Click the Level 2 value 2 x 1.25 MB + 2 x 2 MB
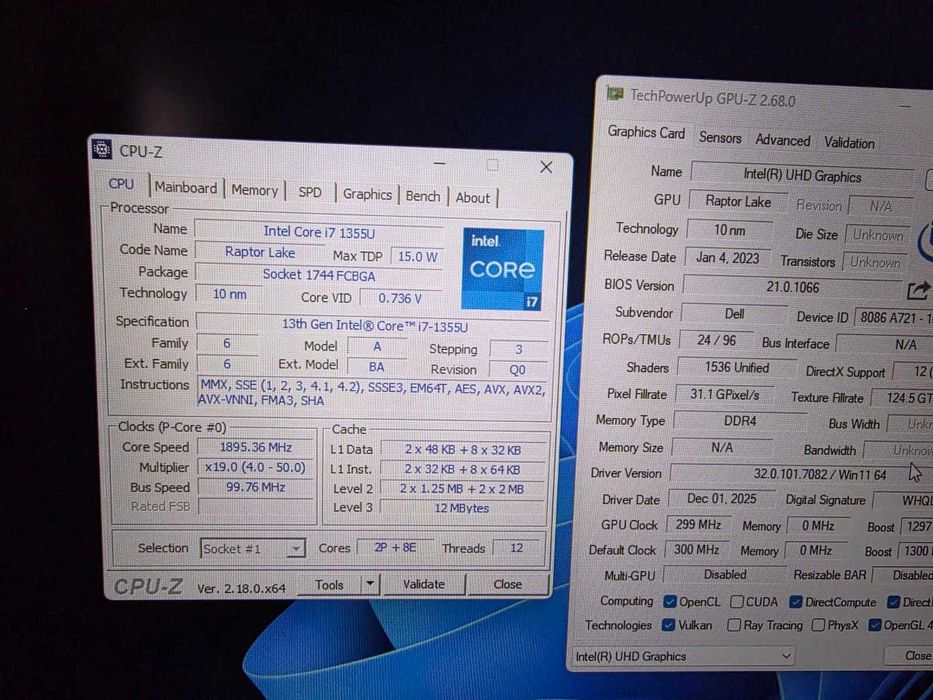933x700 pixels. [462, 489]
